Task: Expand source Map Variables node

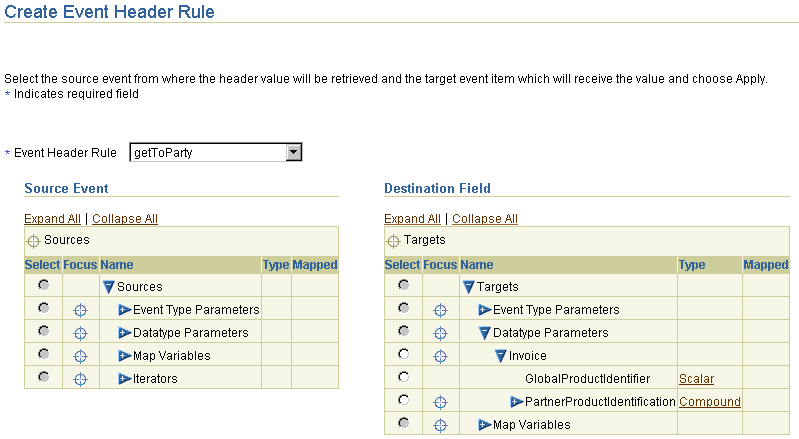Action: (x=125, y=355)
